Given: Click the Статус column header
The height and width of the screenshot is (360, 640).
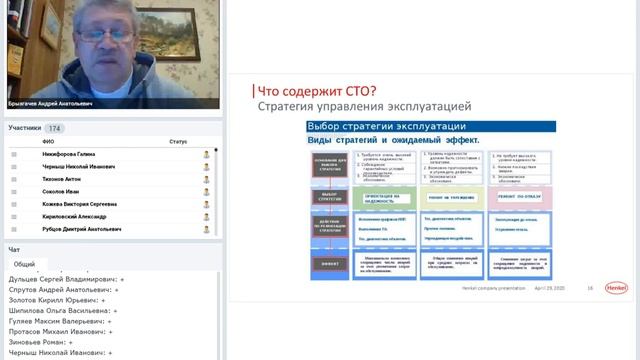Looking at the screenshot, I should [178, 142].
